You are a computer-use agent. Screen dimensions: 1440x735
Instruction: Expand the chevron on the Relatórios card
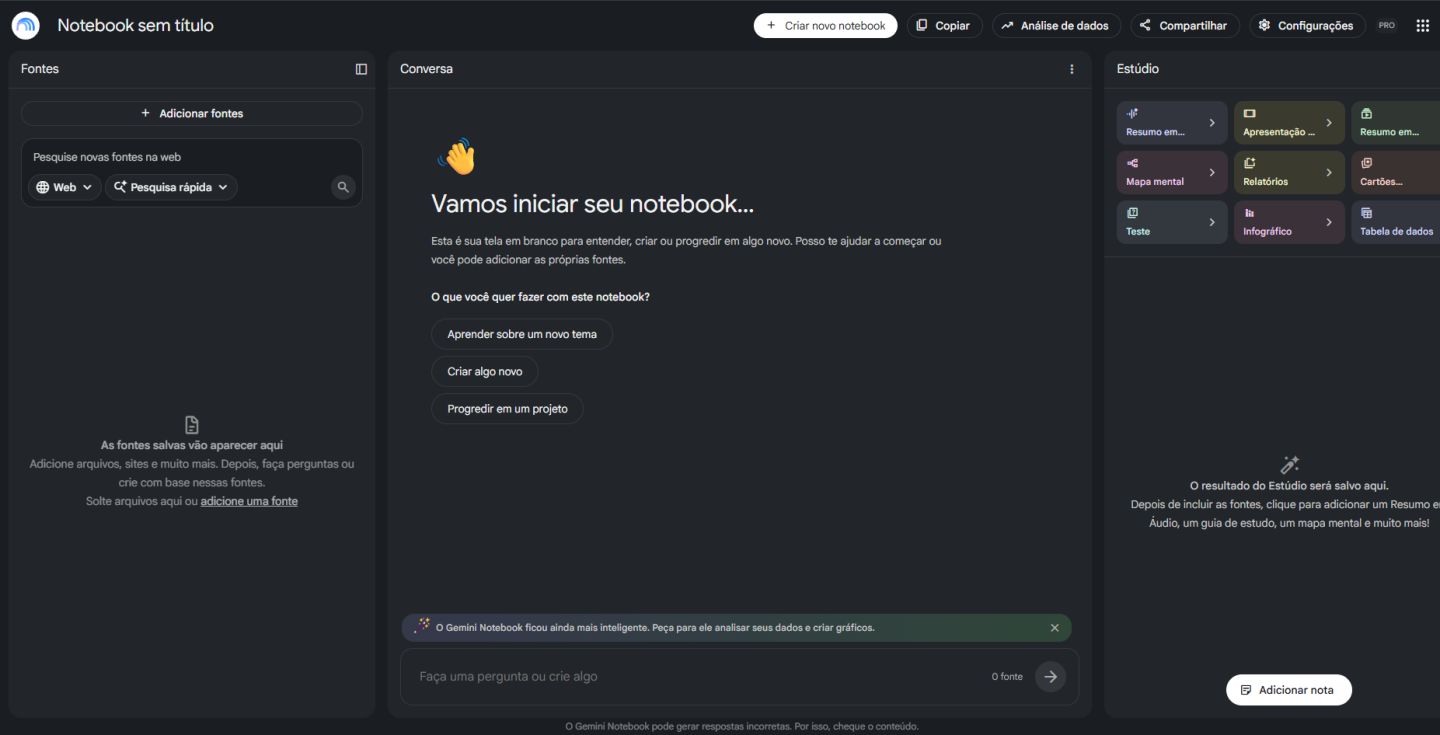pyautogui.click(x=1329, y=172)
